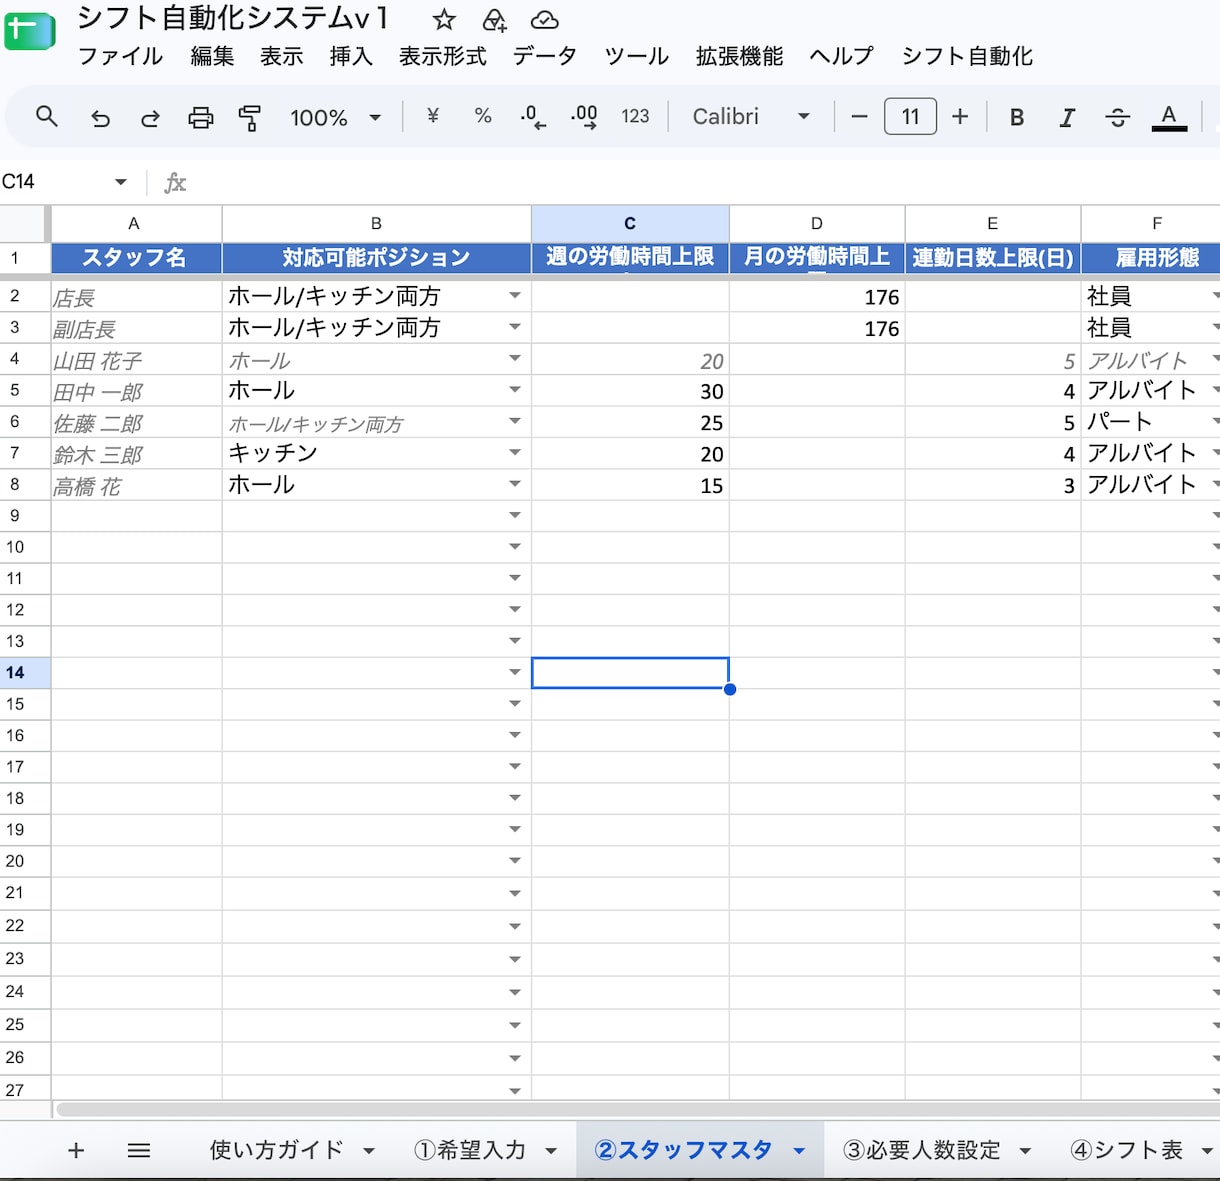Image resolution: width=1220 pixels, height=1181 pixels.
Task: Open the 編集 menu
Action: pos(212,56)
